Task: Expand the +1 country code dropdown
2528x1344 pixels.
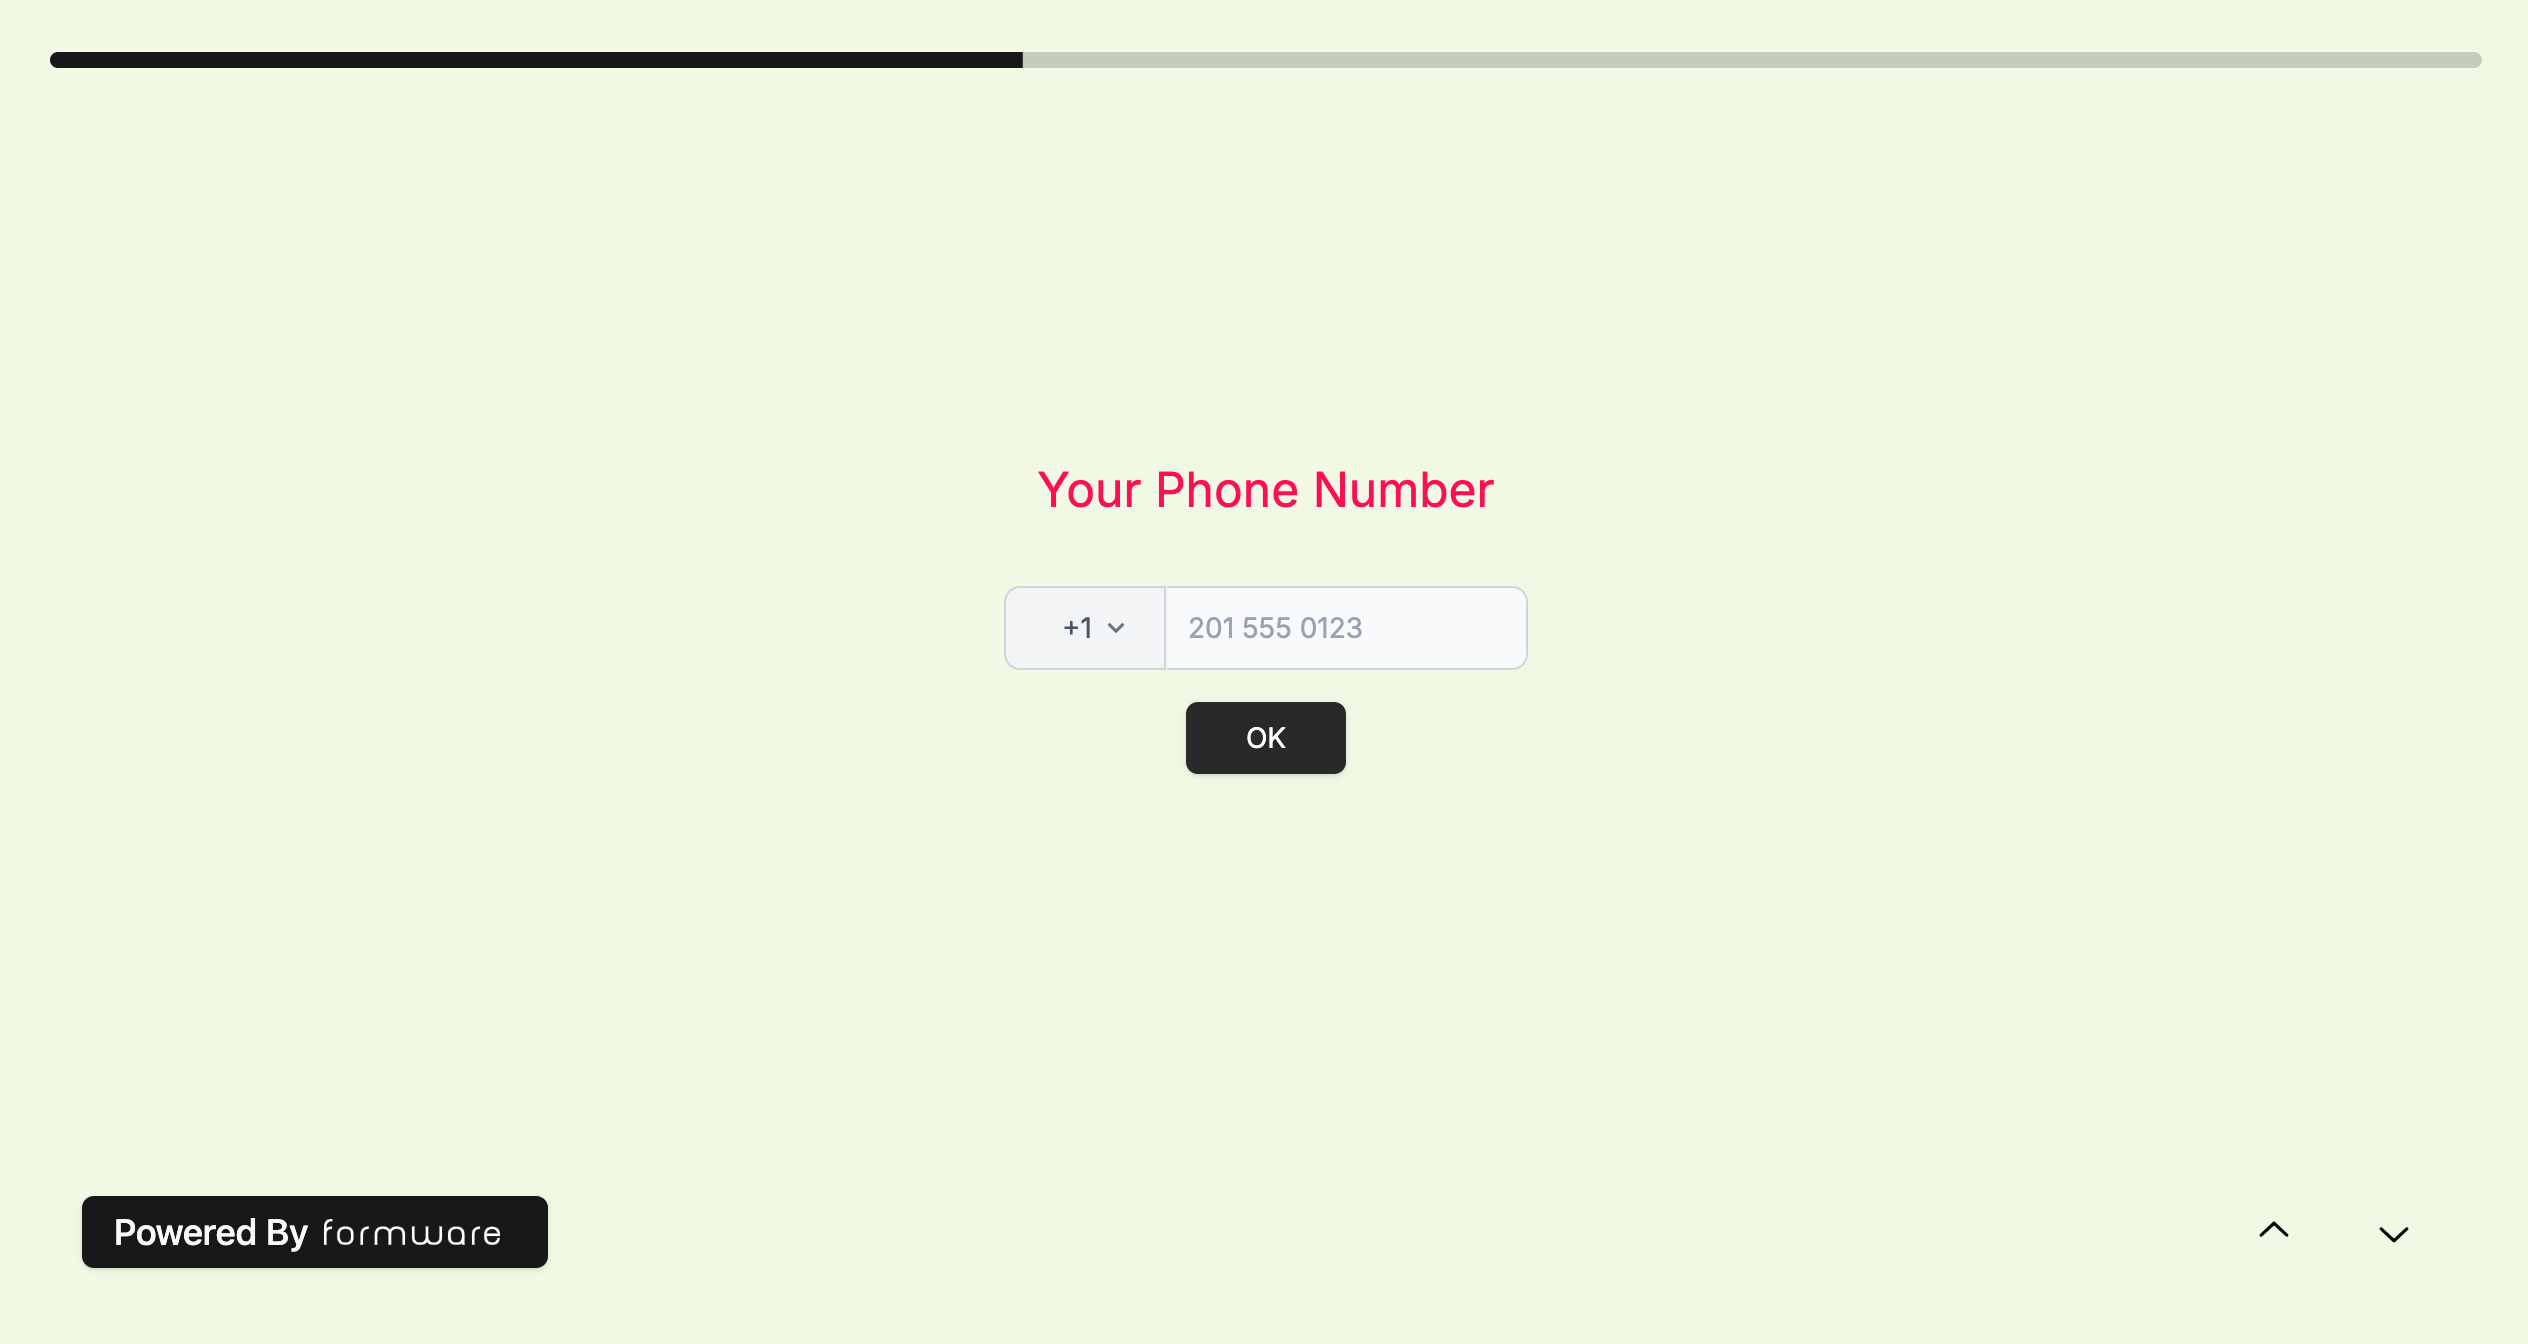Action: pyautogui.click(x=1087, y=627)
